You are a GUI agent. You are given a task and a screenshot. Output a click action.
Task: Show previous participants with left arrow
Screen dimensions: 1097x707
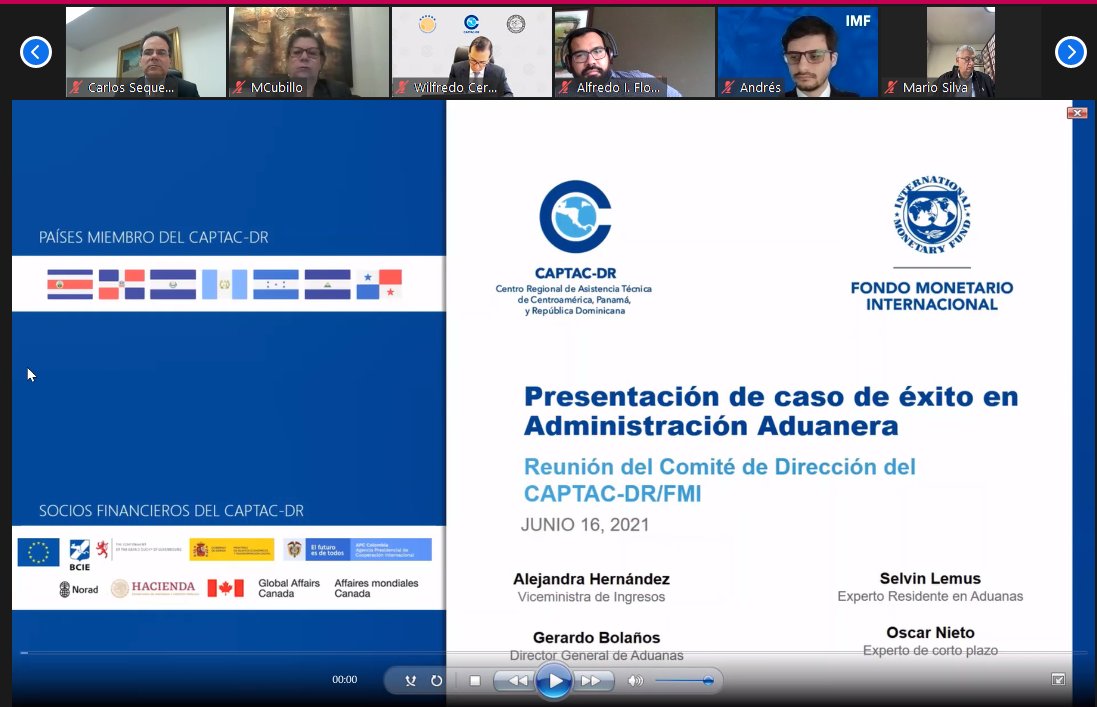click(x=36, y=52)
